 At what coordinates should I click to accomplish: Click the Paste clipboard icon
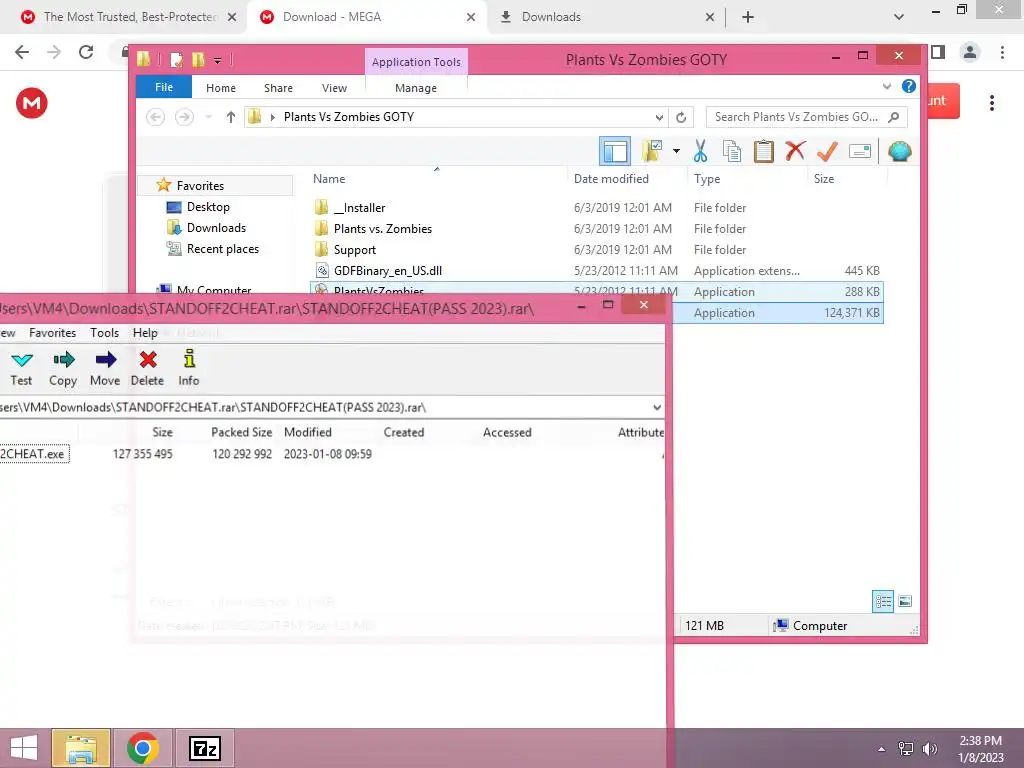tap(763, 151)
